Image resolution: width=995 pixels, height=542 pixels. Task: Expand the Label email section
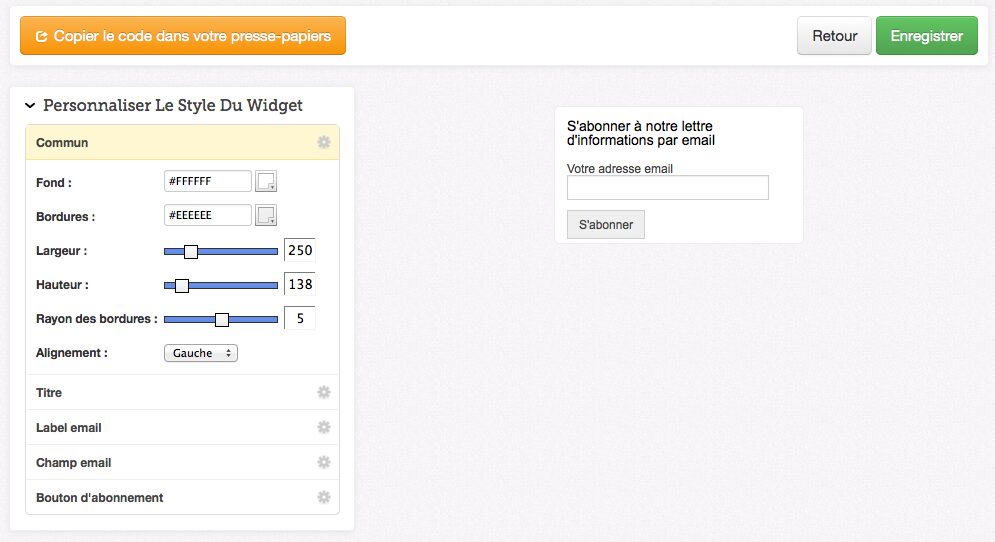69,428
